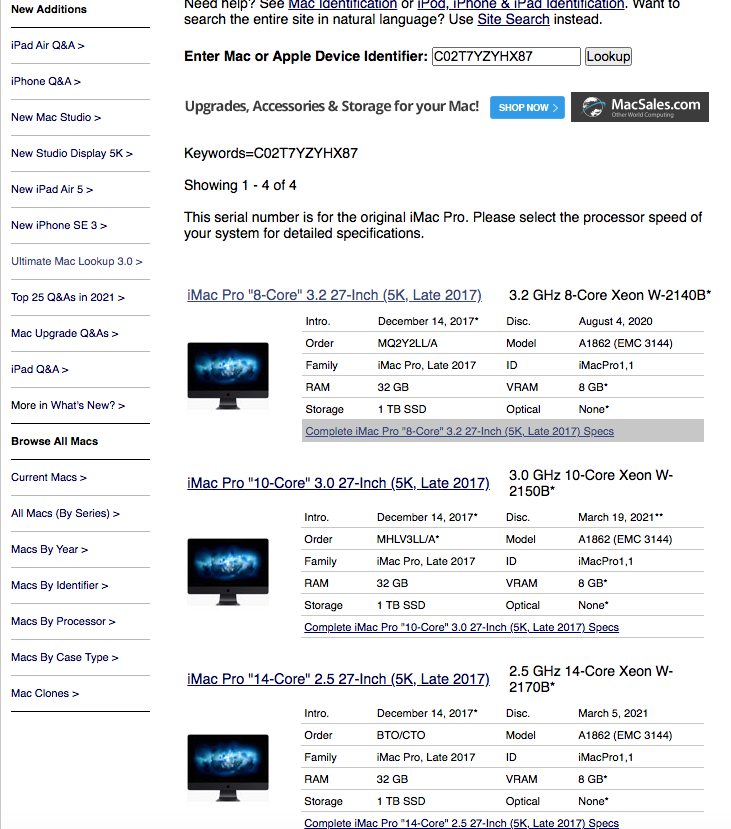Image resolution: width=731 pixels, height=829 pixels.
Task: Open Complete iMac Pro "10-Core" Specs link
Action: pyautogui.click(x=461, y=627)
